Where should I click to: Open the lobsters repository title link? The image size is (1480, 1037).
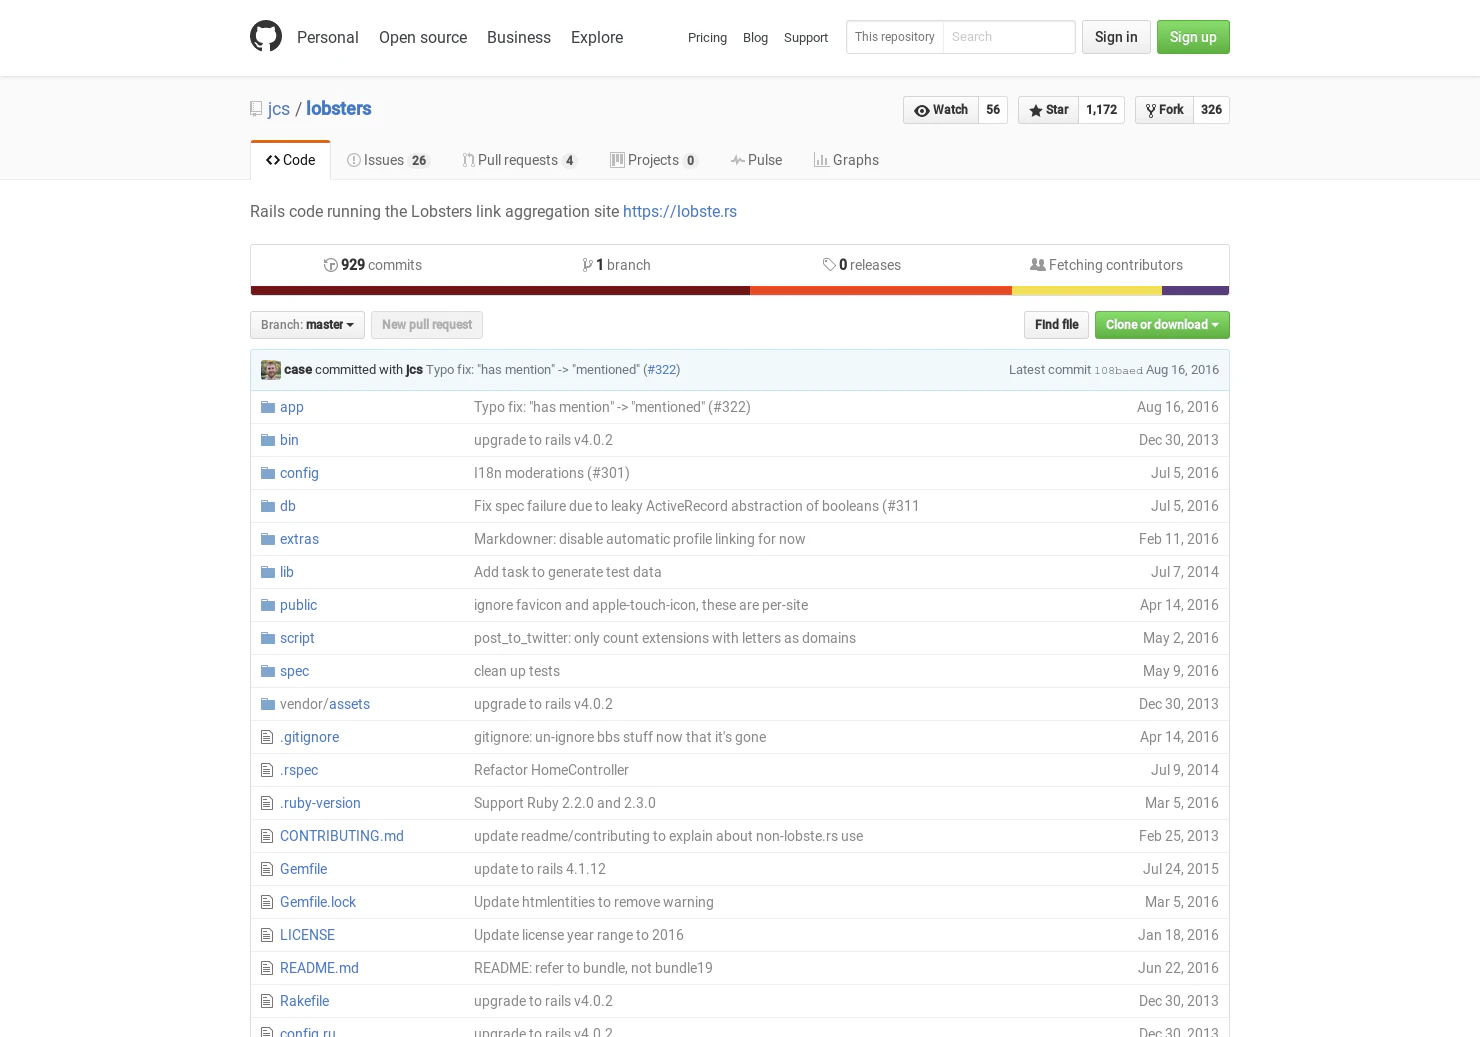tap(339, 109)
